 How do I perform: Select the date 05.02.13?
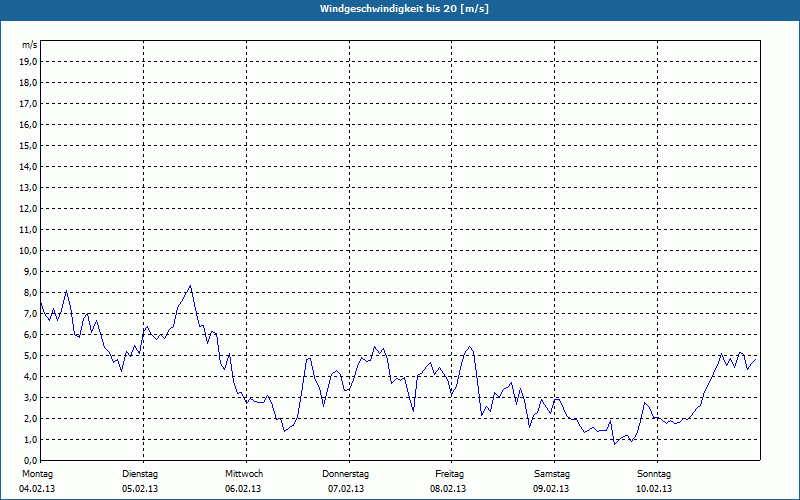point(140,489)
